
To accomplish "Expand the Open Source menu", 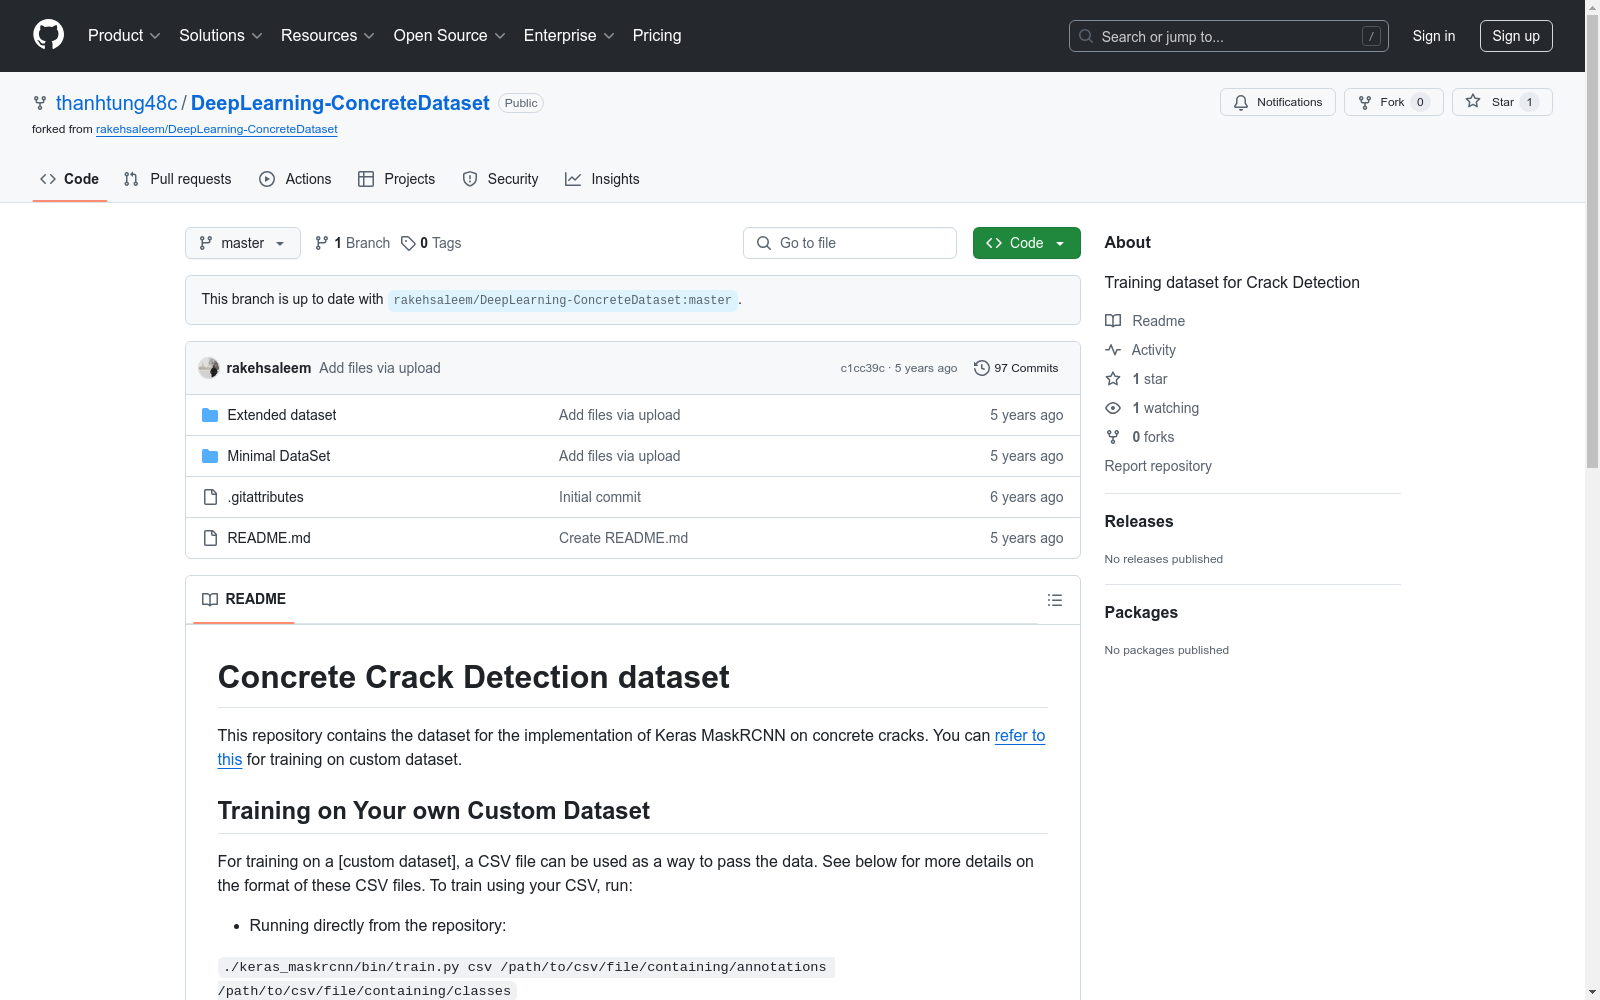I will [450, 35].
